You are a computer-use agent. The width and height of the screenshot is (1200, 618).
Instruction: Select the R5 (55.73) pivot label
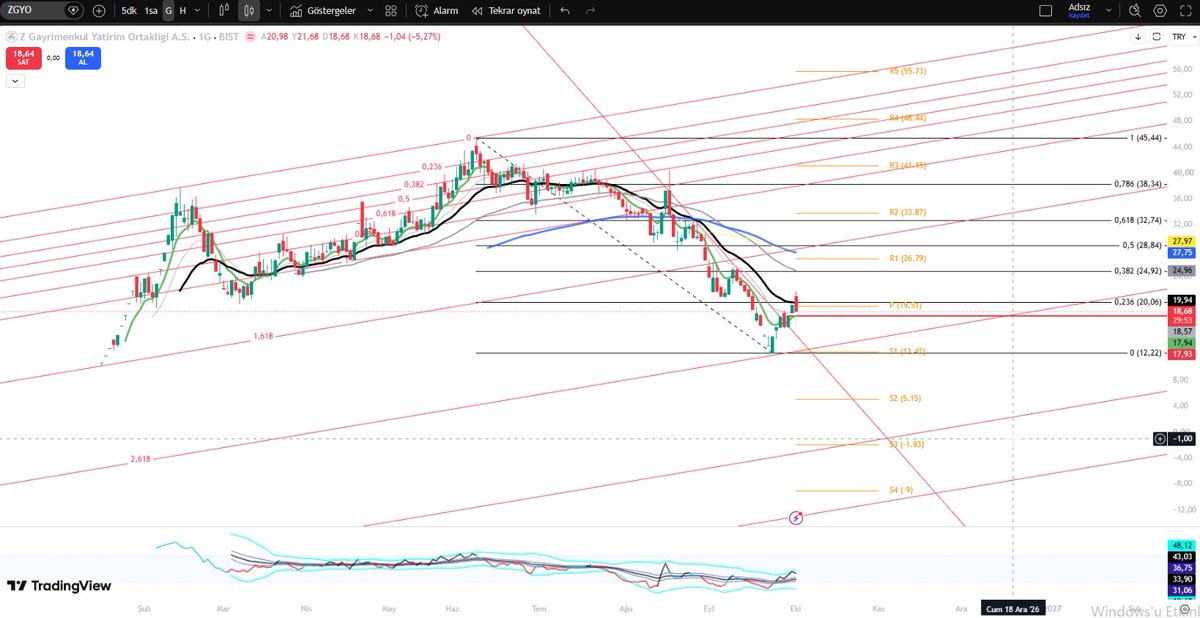907,71
